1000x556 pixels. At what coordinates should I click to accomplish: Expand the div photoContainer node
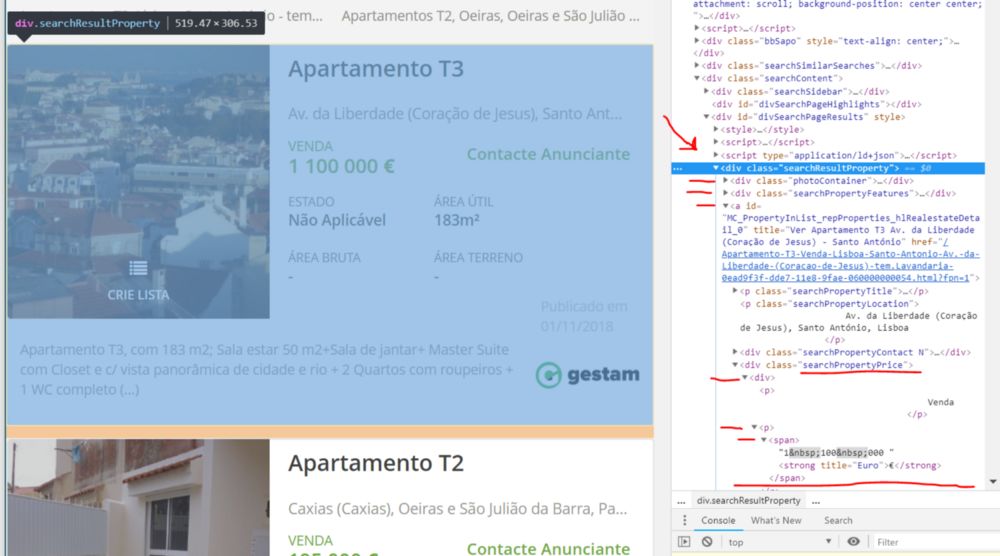point(725,181)
